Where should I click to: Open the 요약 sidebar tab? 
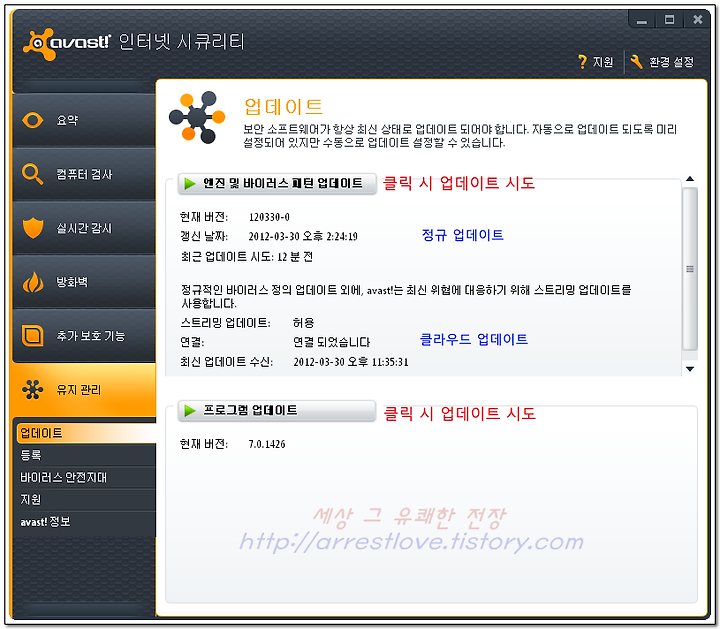pyautogui.click(x=84, y=120)
